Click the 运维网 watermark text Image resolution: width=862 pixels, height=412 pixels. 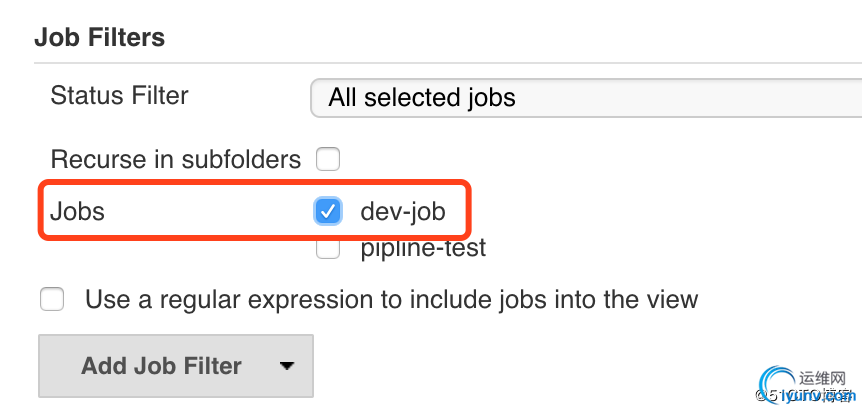click(x=821, y=378)
